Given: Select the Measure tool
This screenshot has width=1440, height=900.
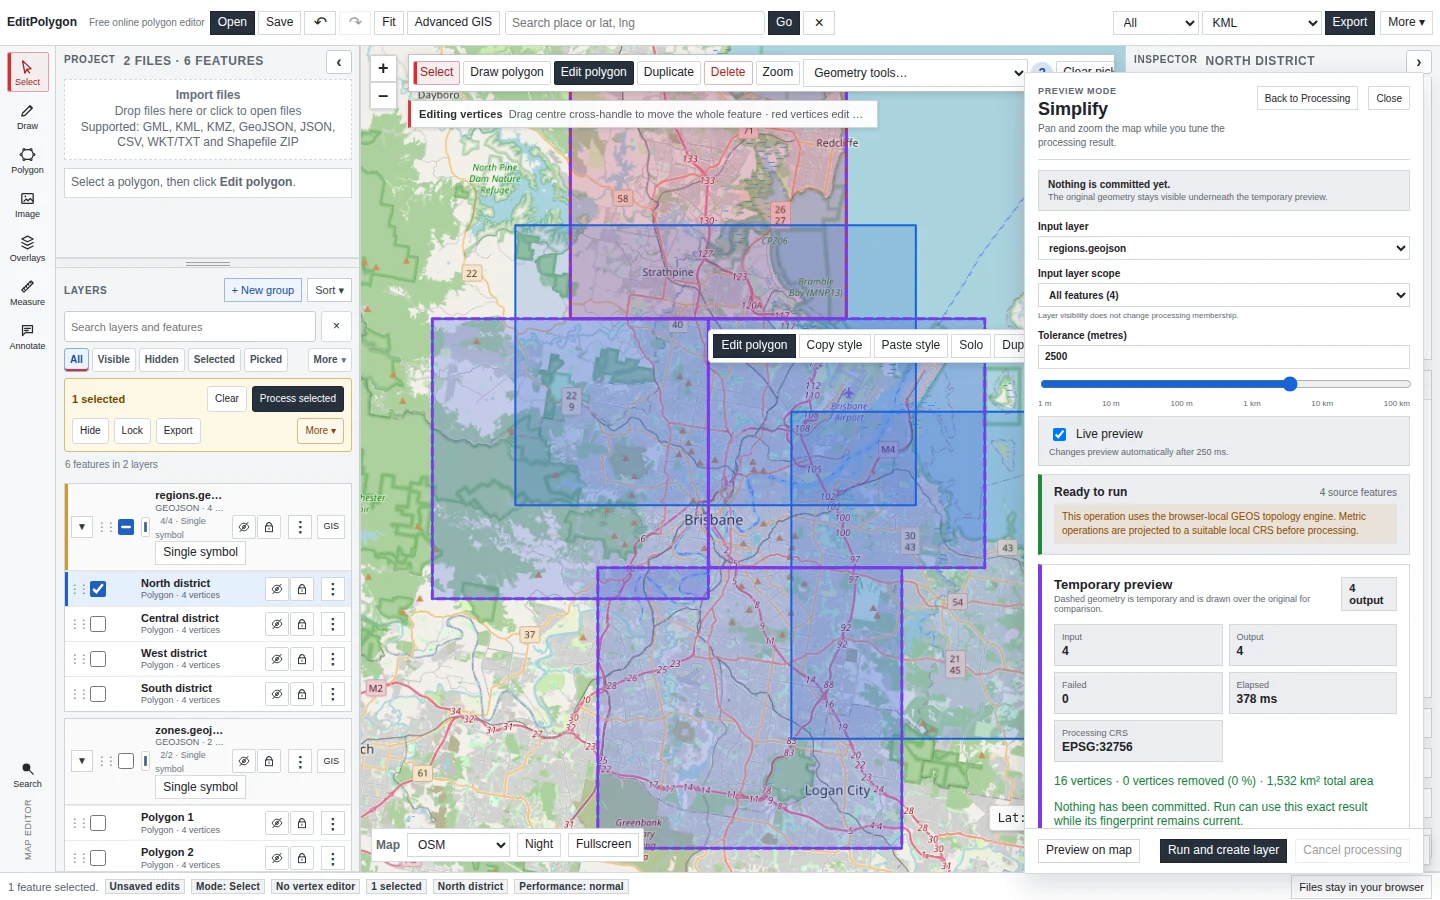Looking at the screenshot, I should (28, 292).
